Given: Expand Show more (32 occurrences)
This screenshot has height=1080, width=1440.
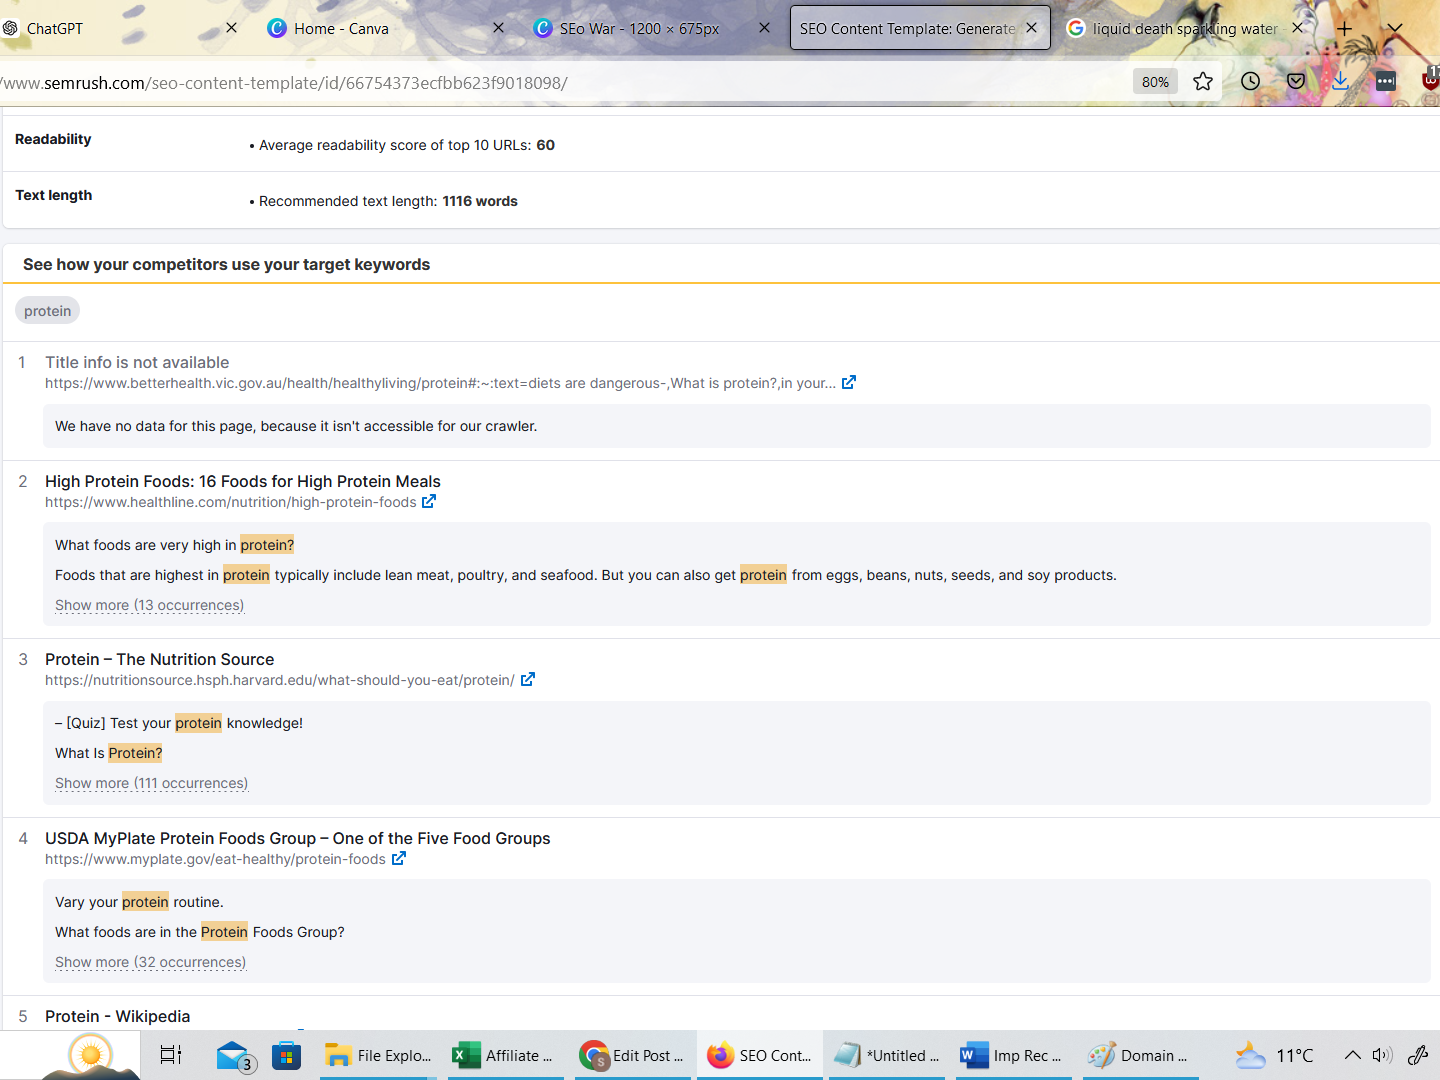Looking at the screenshot, I should 150,962.
